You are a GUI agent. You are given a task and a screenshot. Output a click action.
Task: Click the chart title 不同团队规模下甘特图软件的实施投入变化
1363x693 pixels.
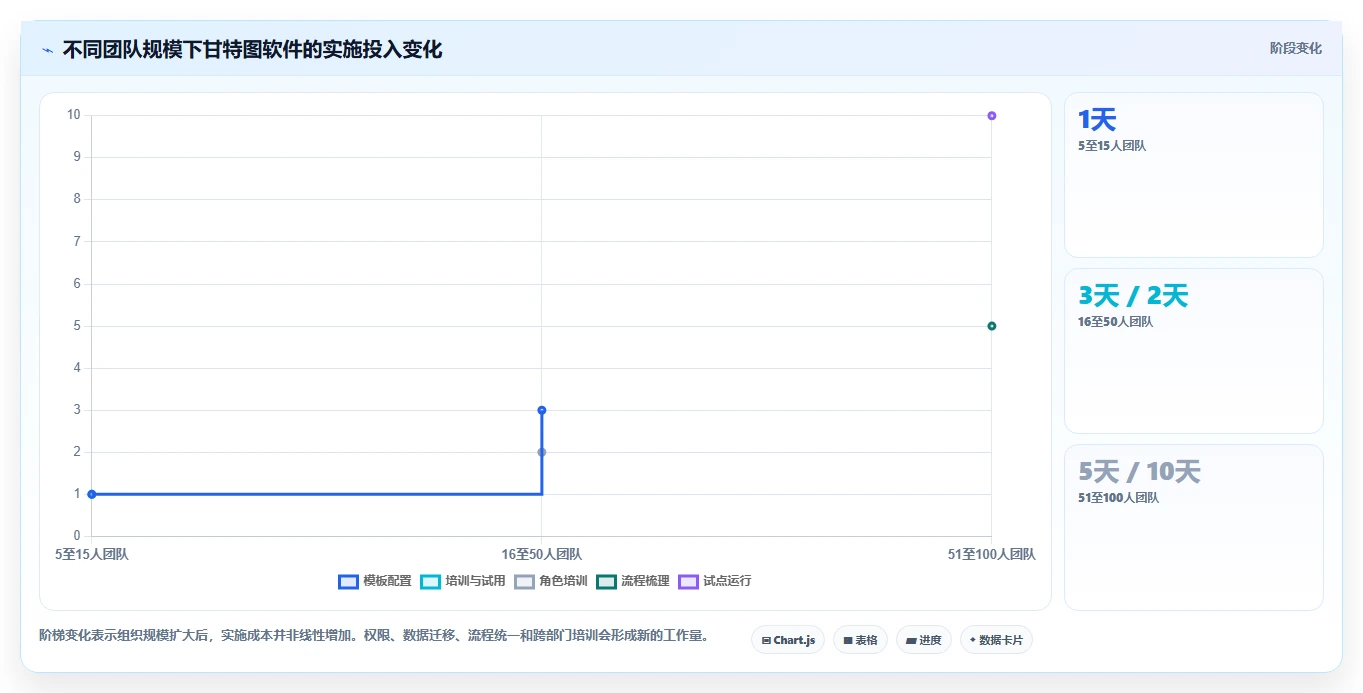click(252, 49)
